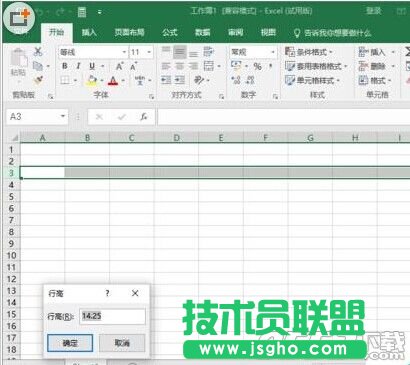Open 单元格样式 cell styles menu
Viewport: 410px width, 365px height.
[x=313, y=80]
